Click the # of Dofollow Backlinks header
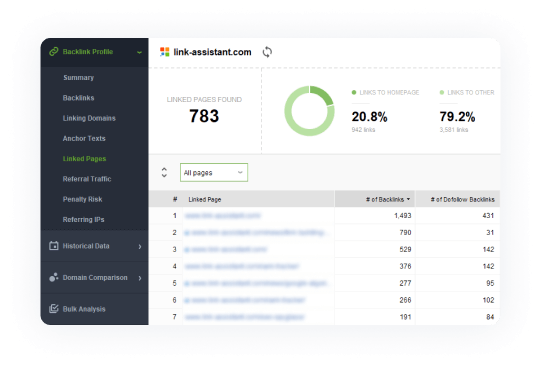The image size is (541, 367). click(x=462, y=199)
